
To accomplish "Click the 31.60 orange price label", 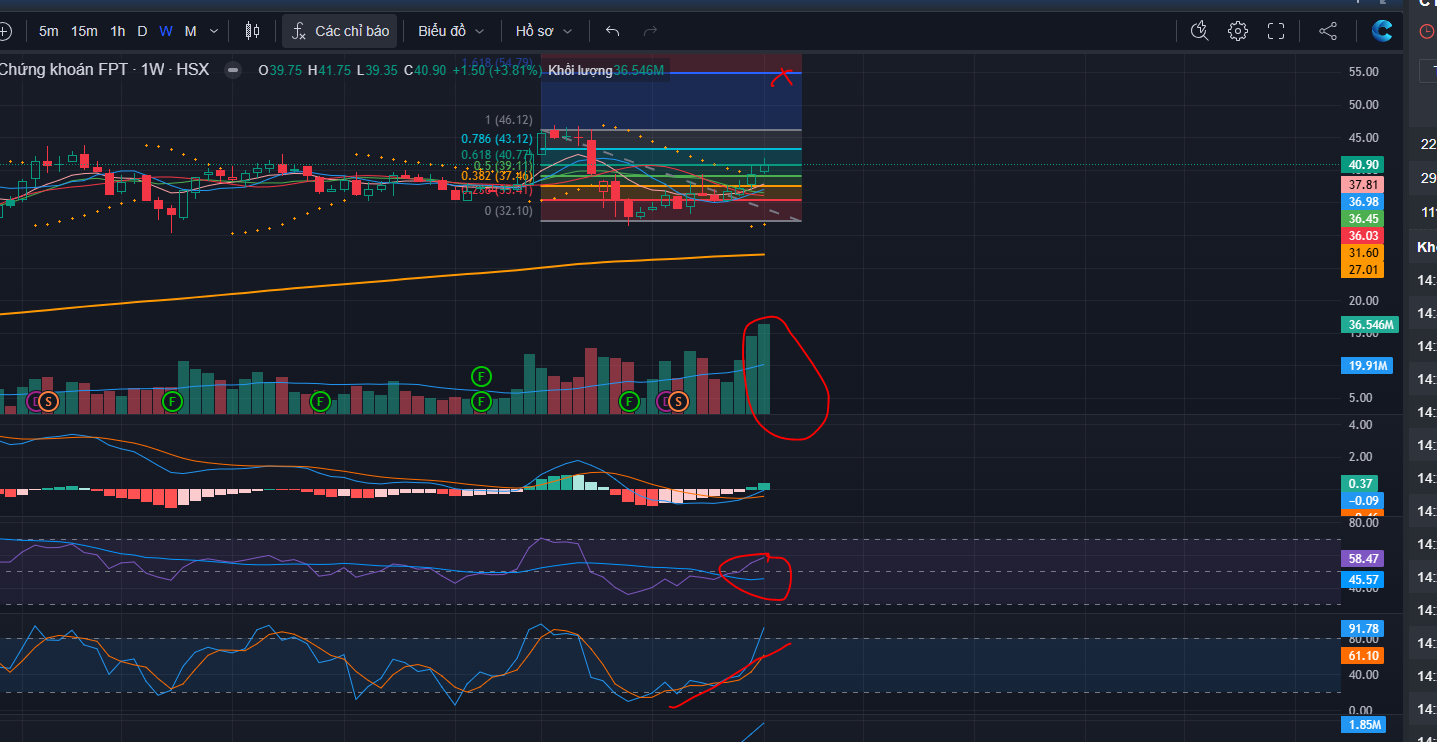I will (1361, 253).
